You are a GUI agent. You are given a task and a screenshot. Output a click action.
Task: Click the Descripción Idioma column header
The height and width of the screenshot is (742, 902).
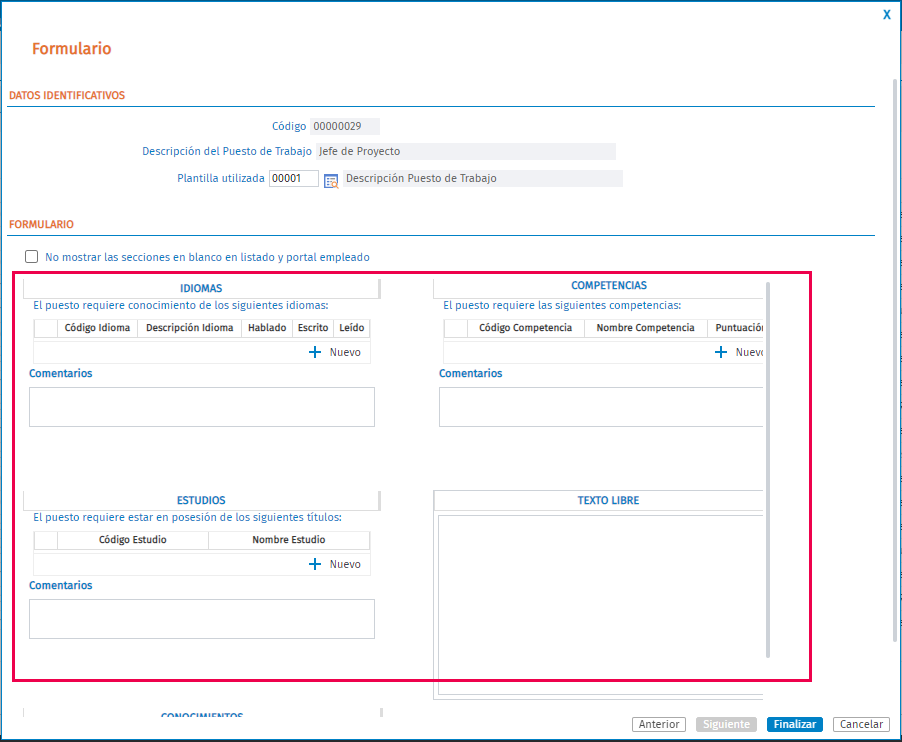189,328
